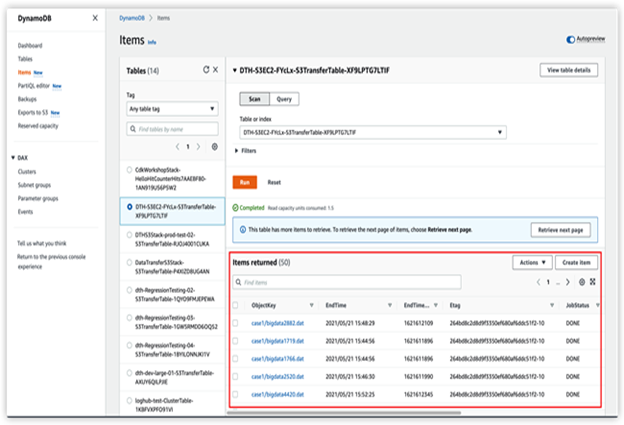The image size is (624, 425).
Task: Click the Find items search field
Action: point(347,282)
